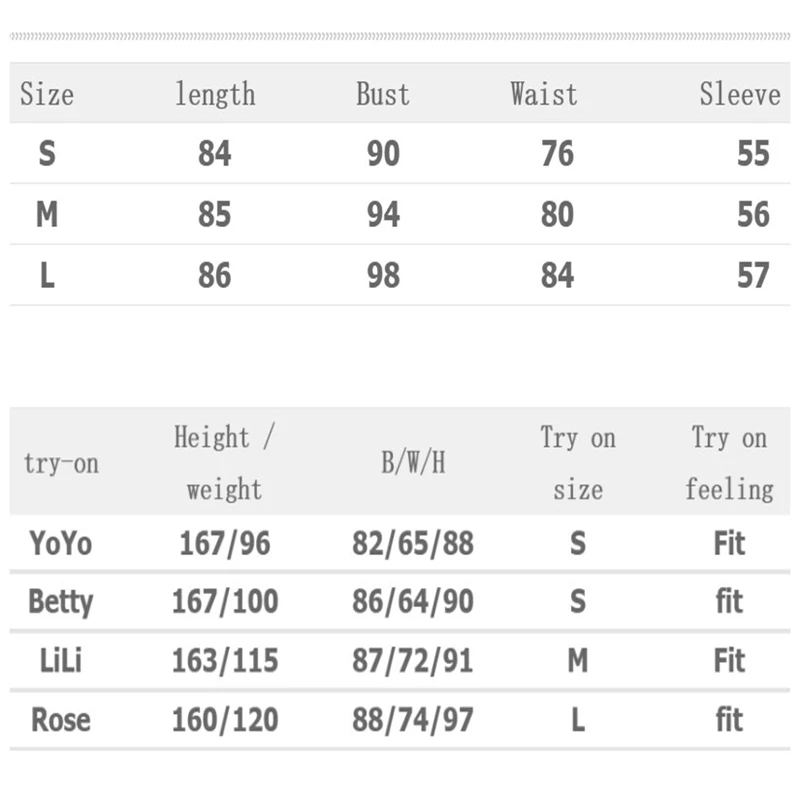This screenshot has width=800, height=800.
Task: Click the size S row label
Action: pyautogui.click(x=47, y=154)
